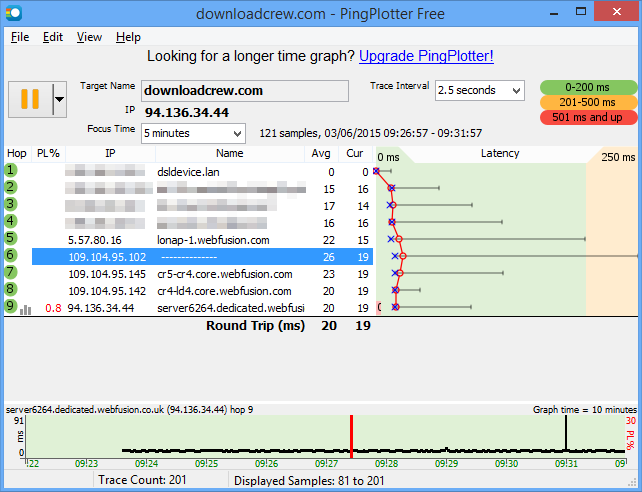Click the red packet loss marker in timeline

coord(351,436)
